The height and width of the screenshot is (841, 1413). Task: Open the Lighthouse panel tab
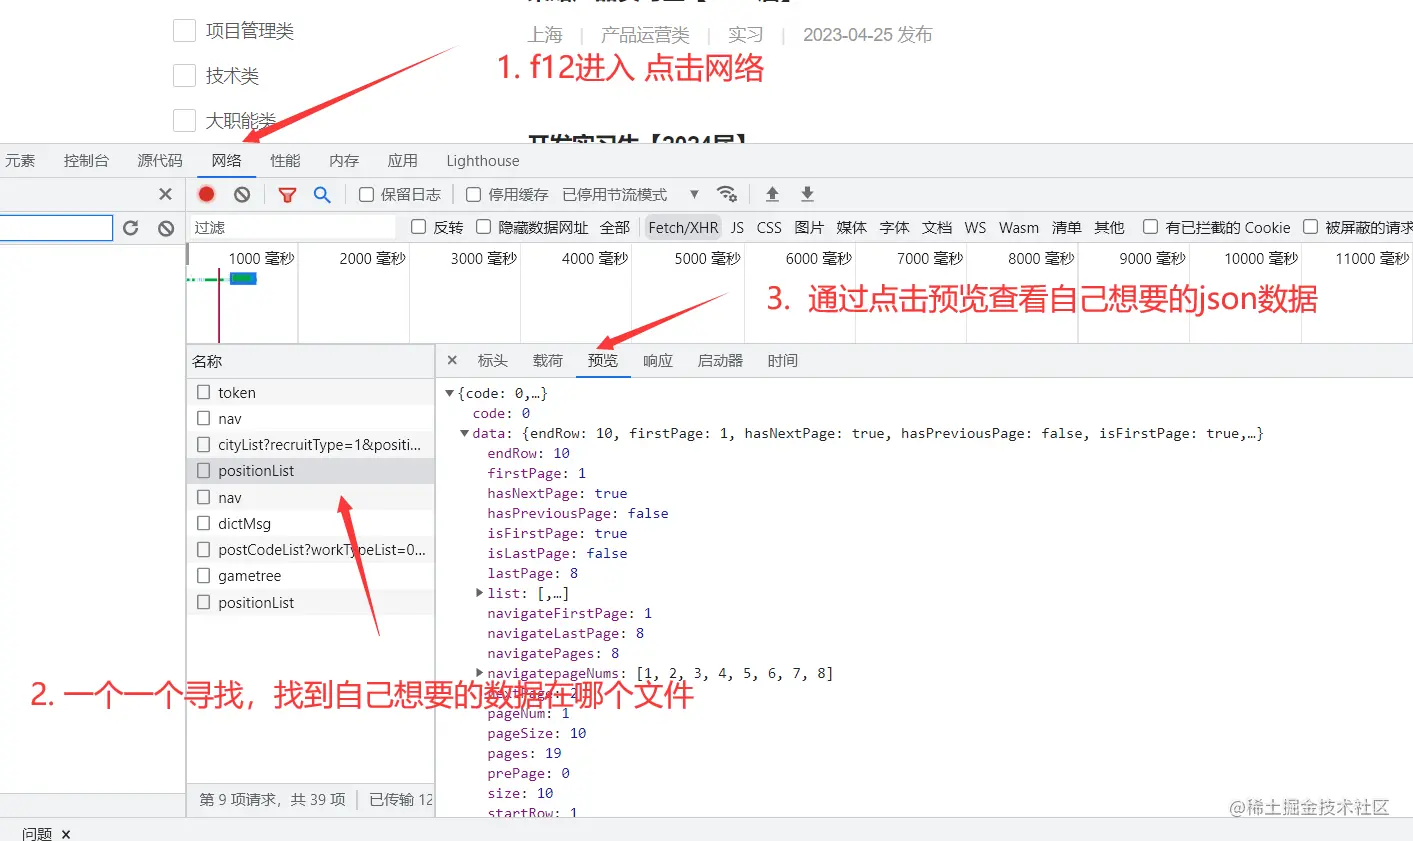pyautogui.click(x=483, y=160)
